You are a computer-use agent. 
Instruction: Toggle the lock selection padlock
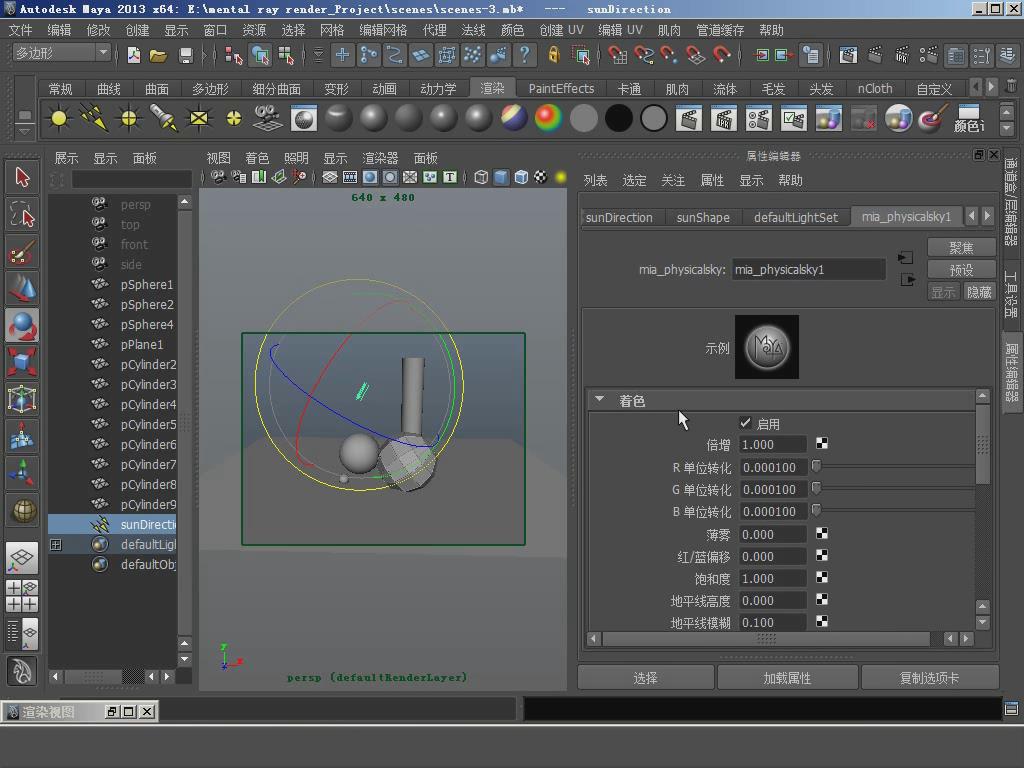553,56
